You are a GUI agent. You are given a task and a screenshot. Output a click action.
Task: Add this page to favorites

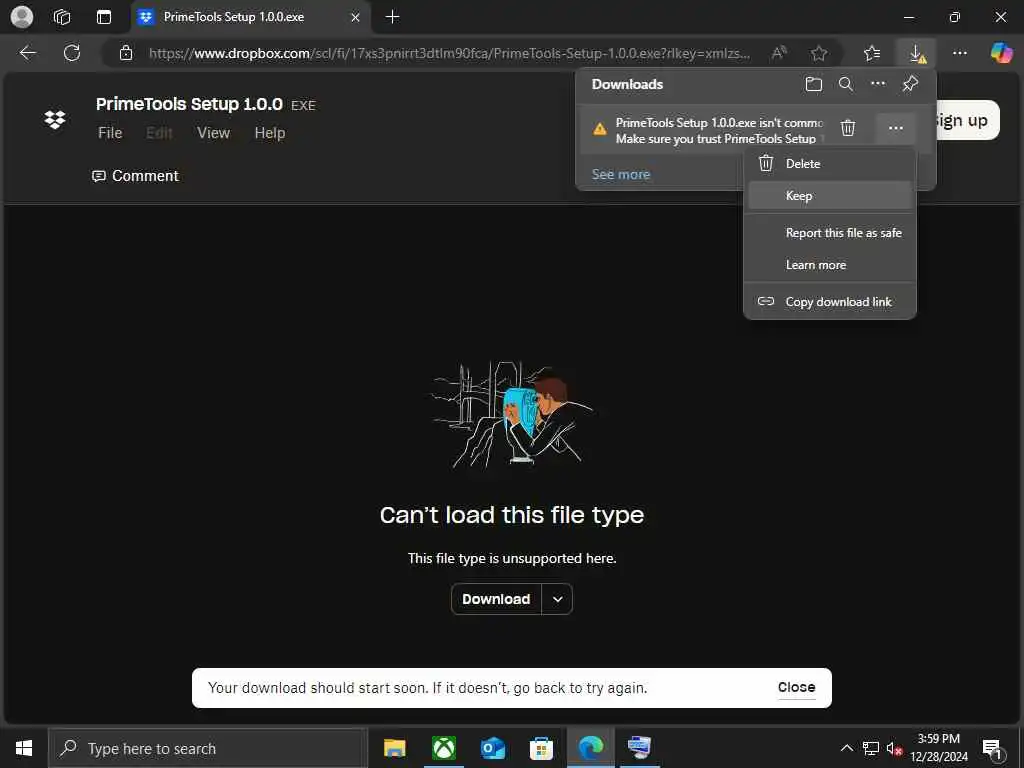point(819,53)
